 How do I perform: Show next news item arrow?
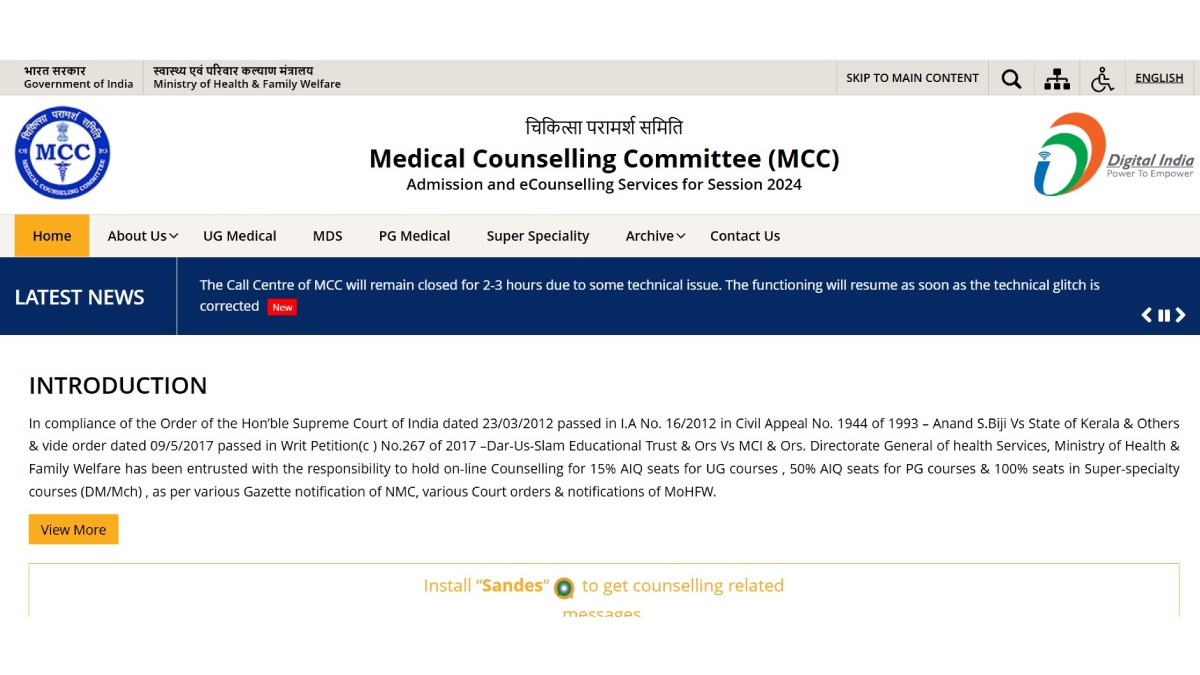pos(1180,315)
